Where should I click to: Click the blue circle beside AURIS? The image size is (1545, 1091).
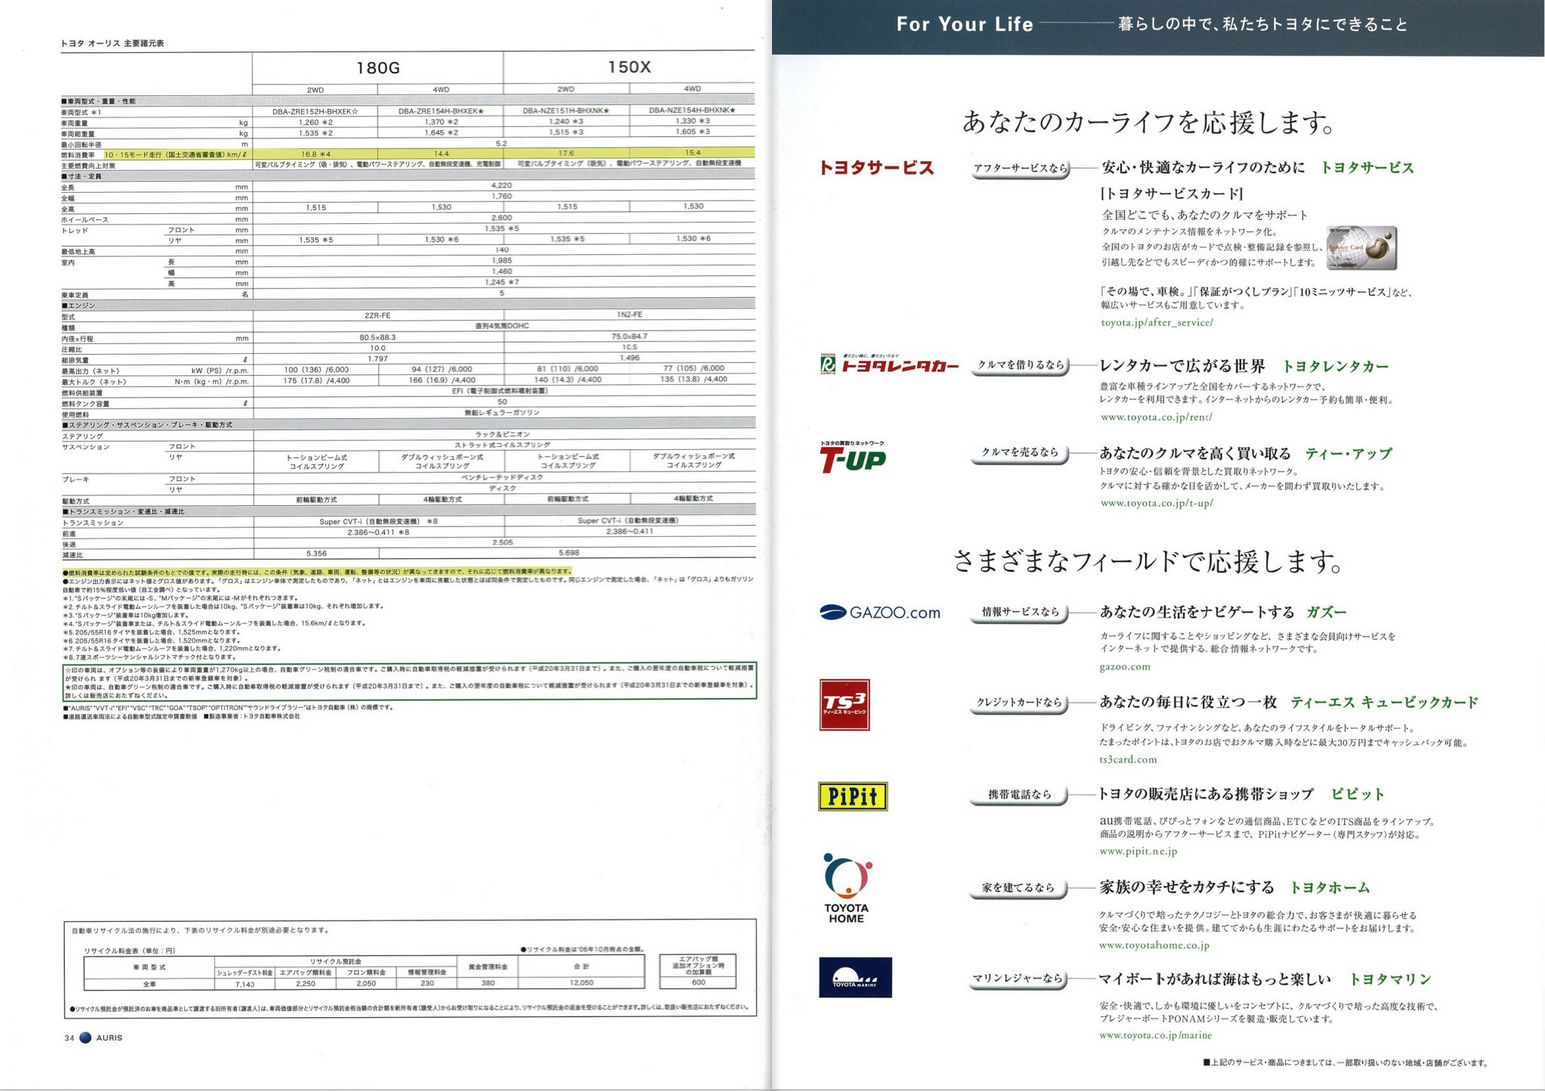86,1037
